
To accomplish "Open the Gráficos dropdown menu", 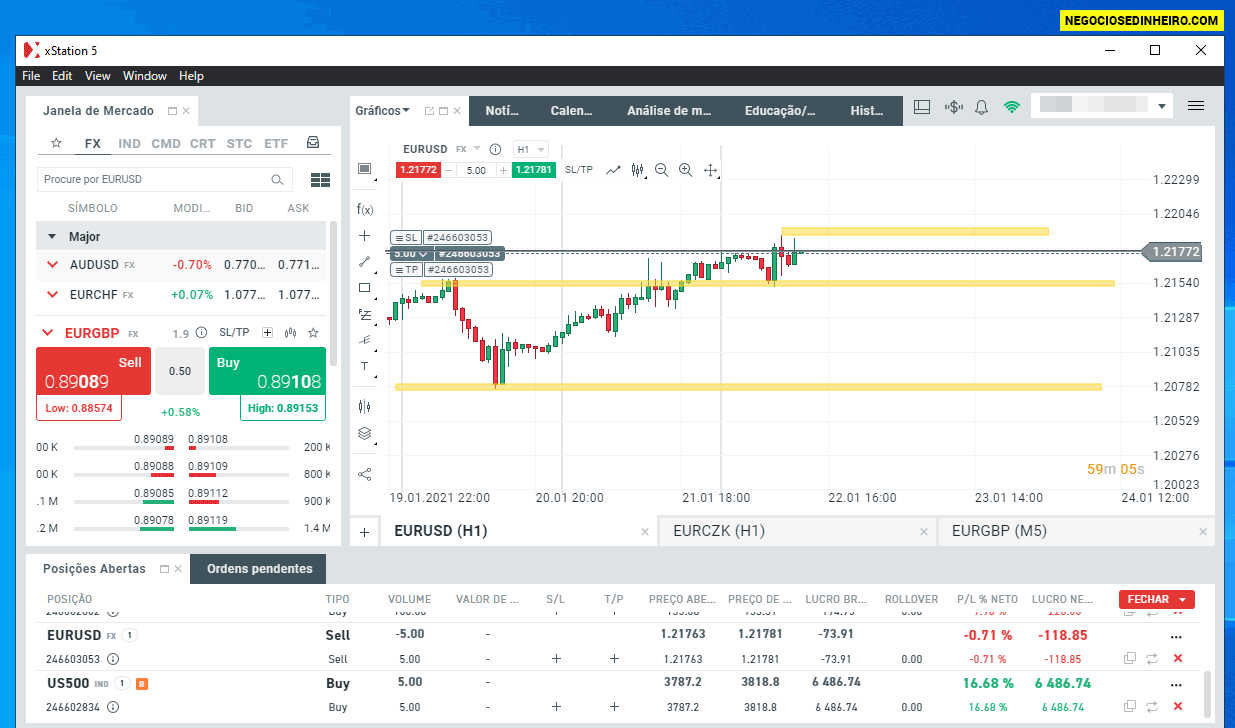I will (x=381, y=110).
